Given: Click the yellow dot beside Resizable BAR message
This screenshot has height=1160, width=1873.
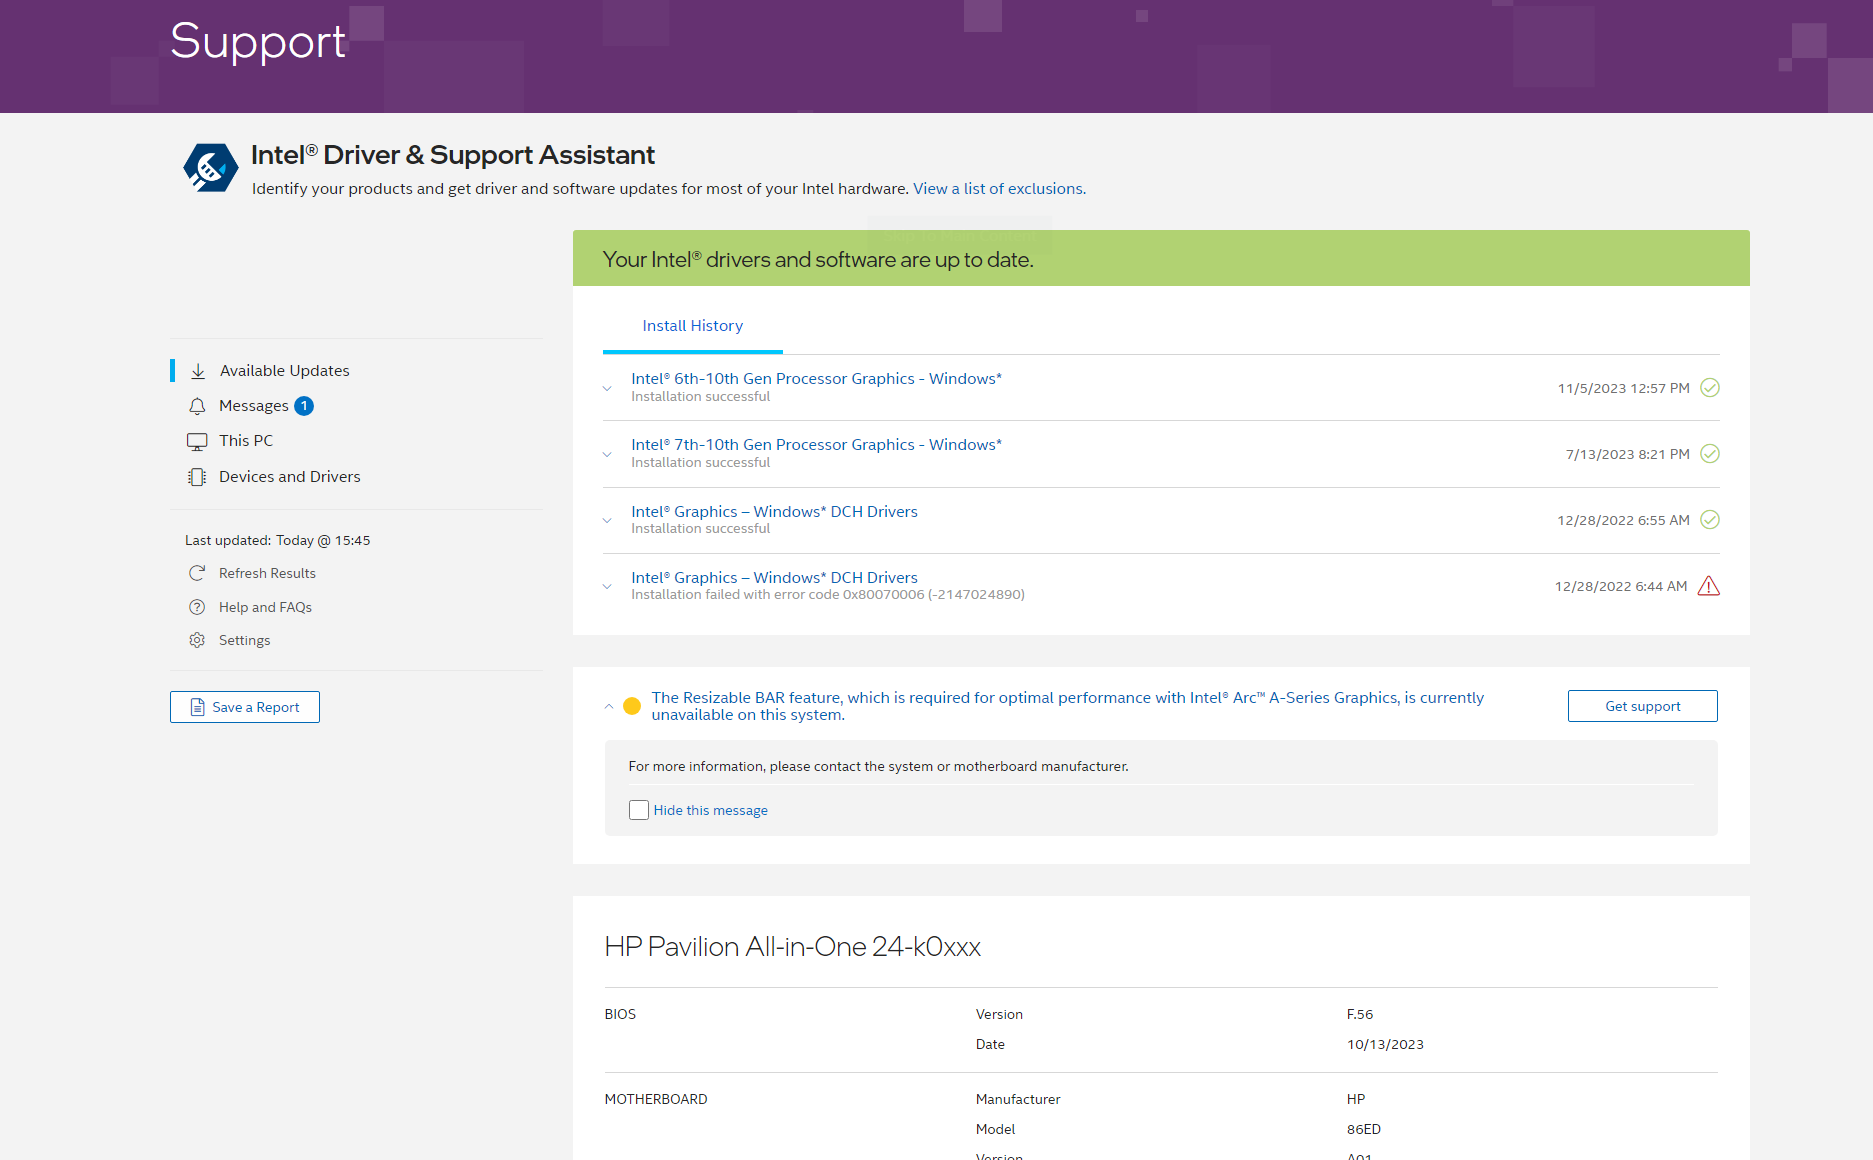Looking at the screenshot, I should coord(632,706).
